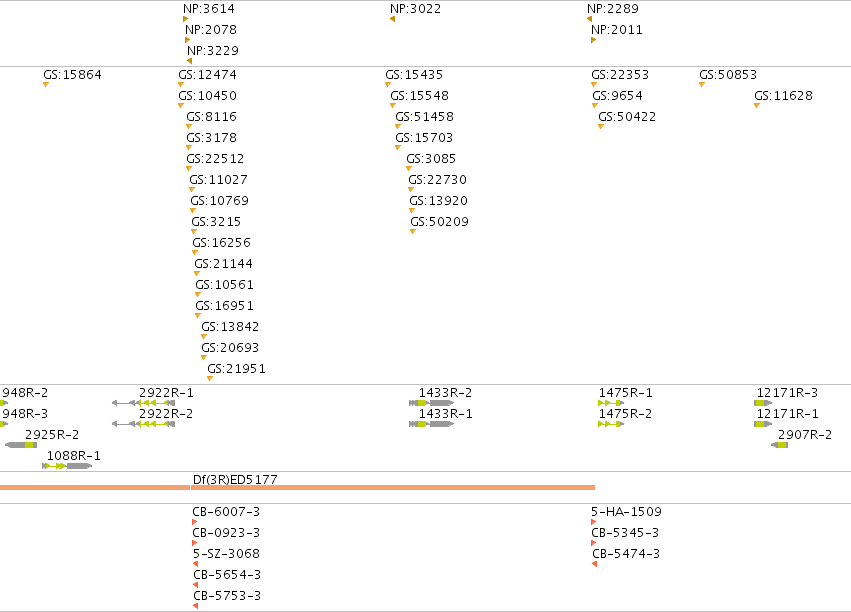Select the Df(3R)ED5177 label
The image size is (851, 612).
[x=235, y=480]
